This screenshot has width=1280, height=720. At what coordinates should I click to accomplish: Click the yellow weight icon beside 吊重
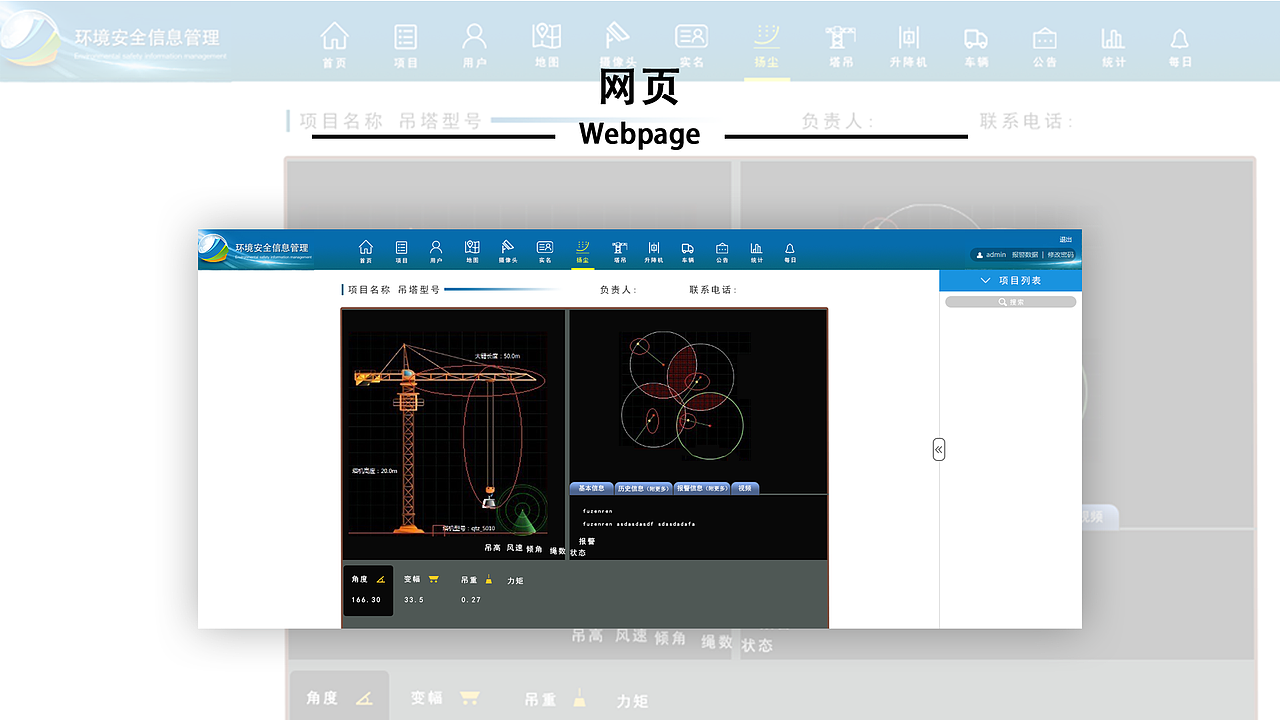[x=489, y=579]
